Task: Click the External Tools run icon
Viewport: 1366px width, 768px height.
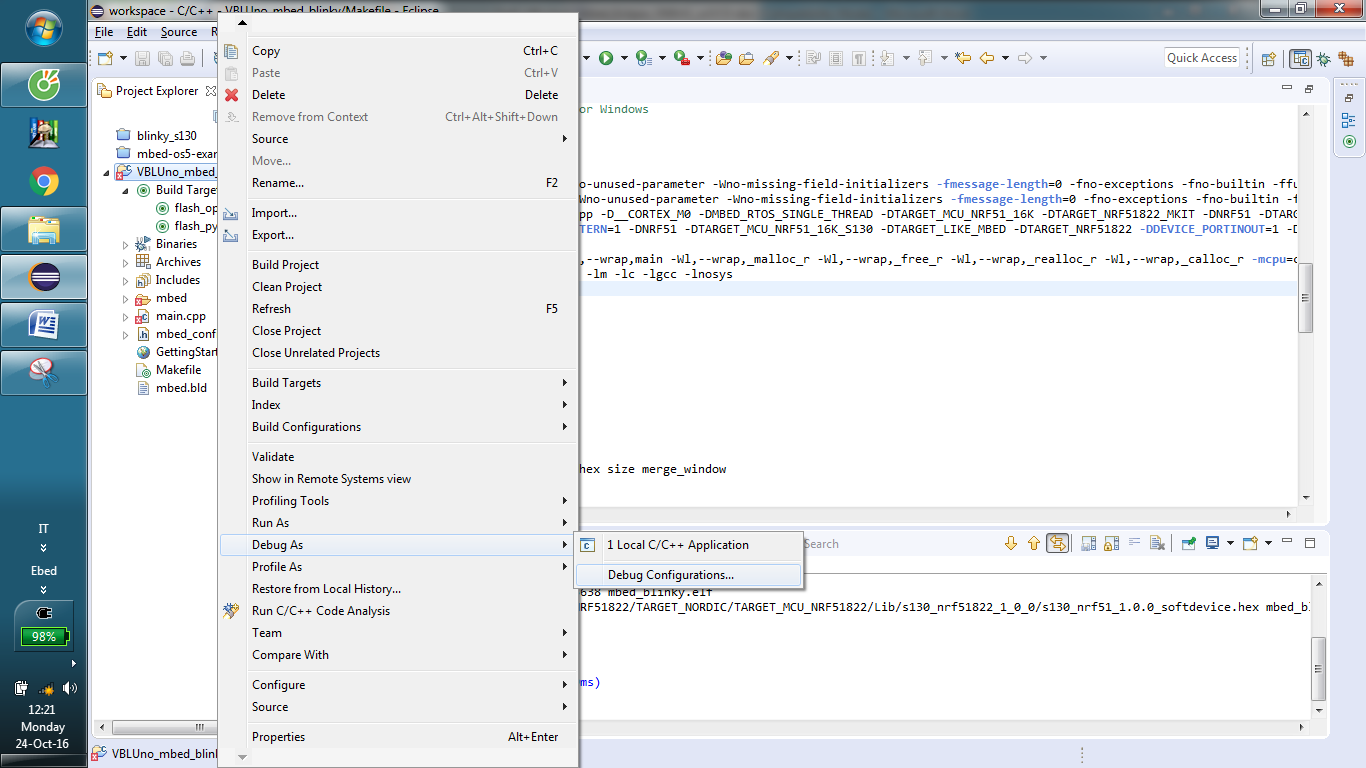Action: click(x=681, y=58)
